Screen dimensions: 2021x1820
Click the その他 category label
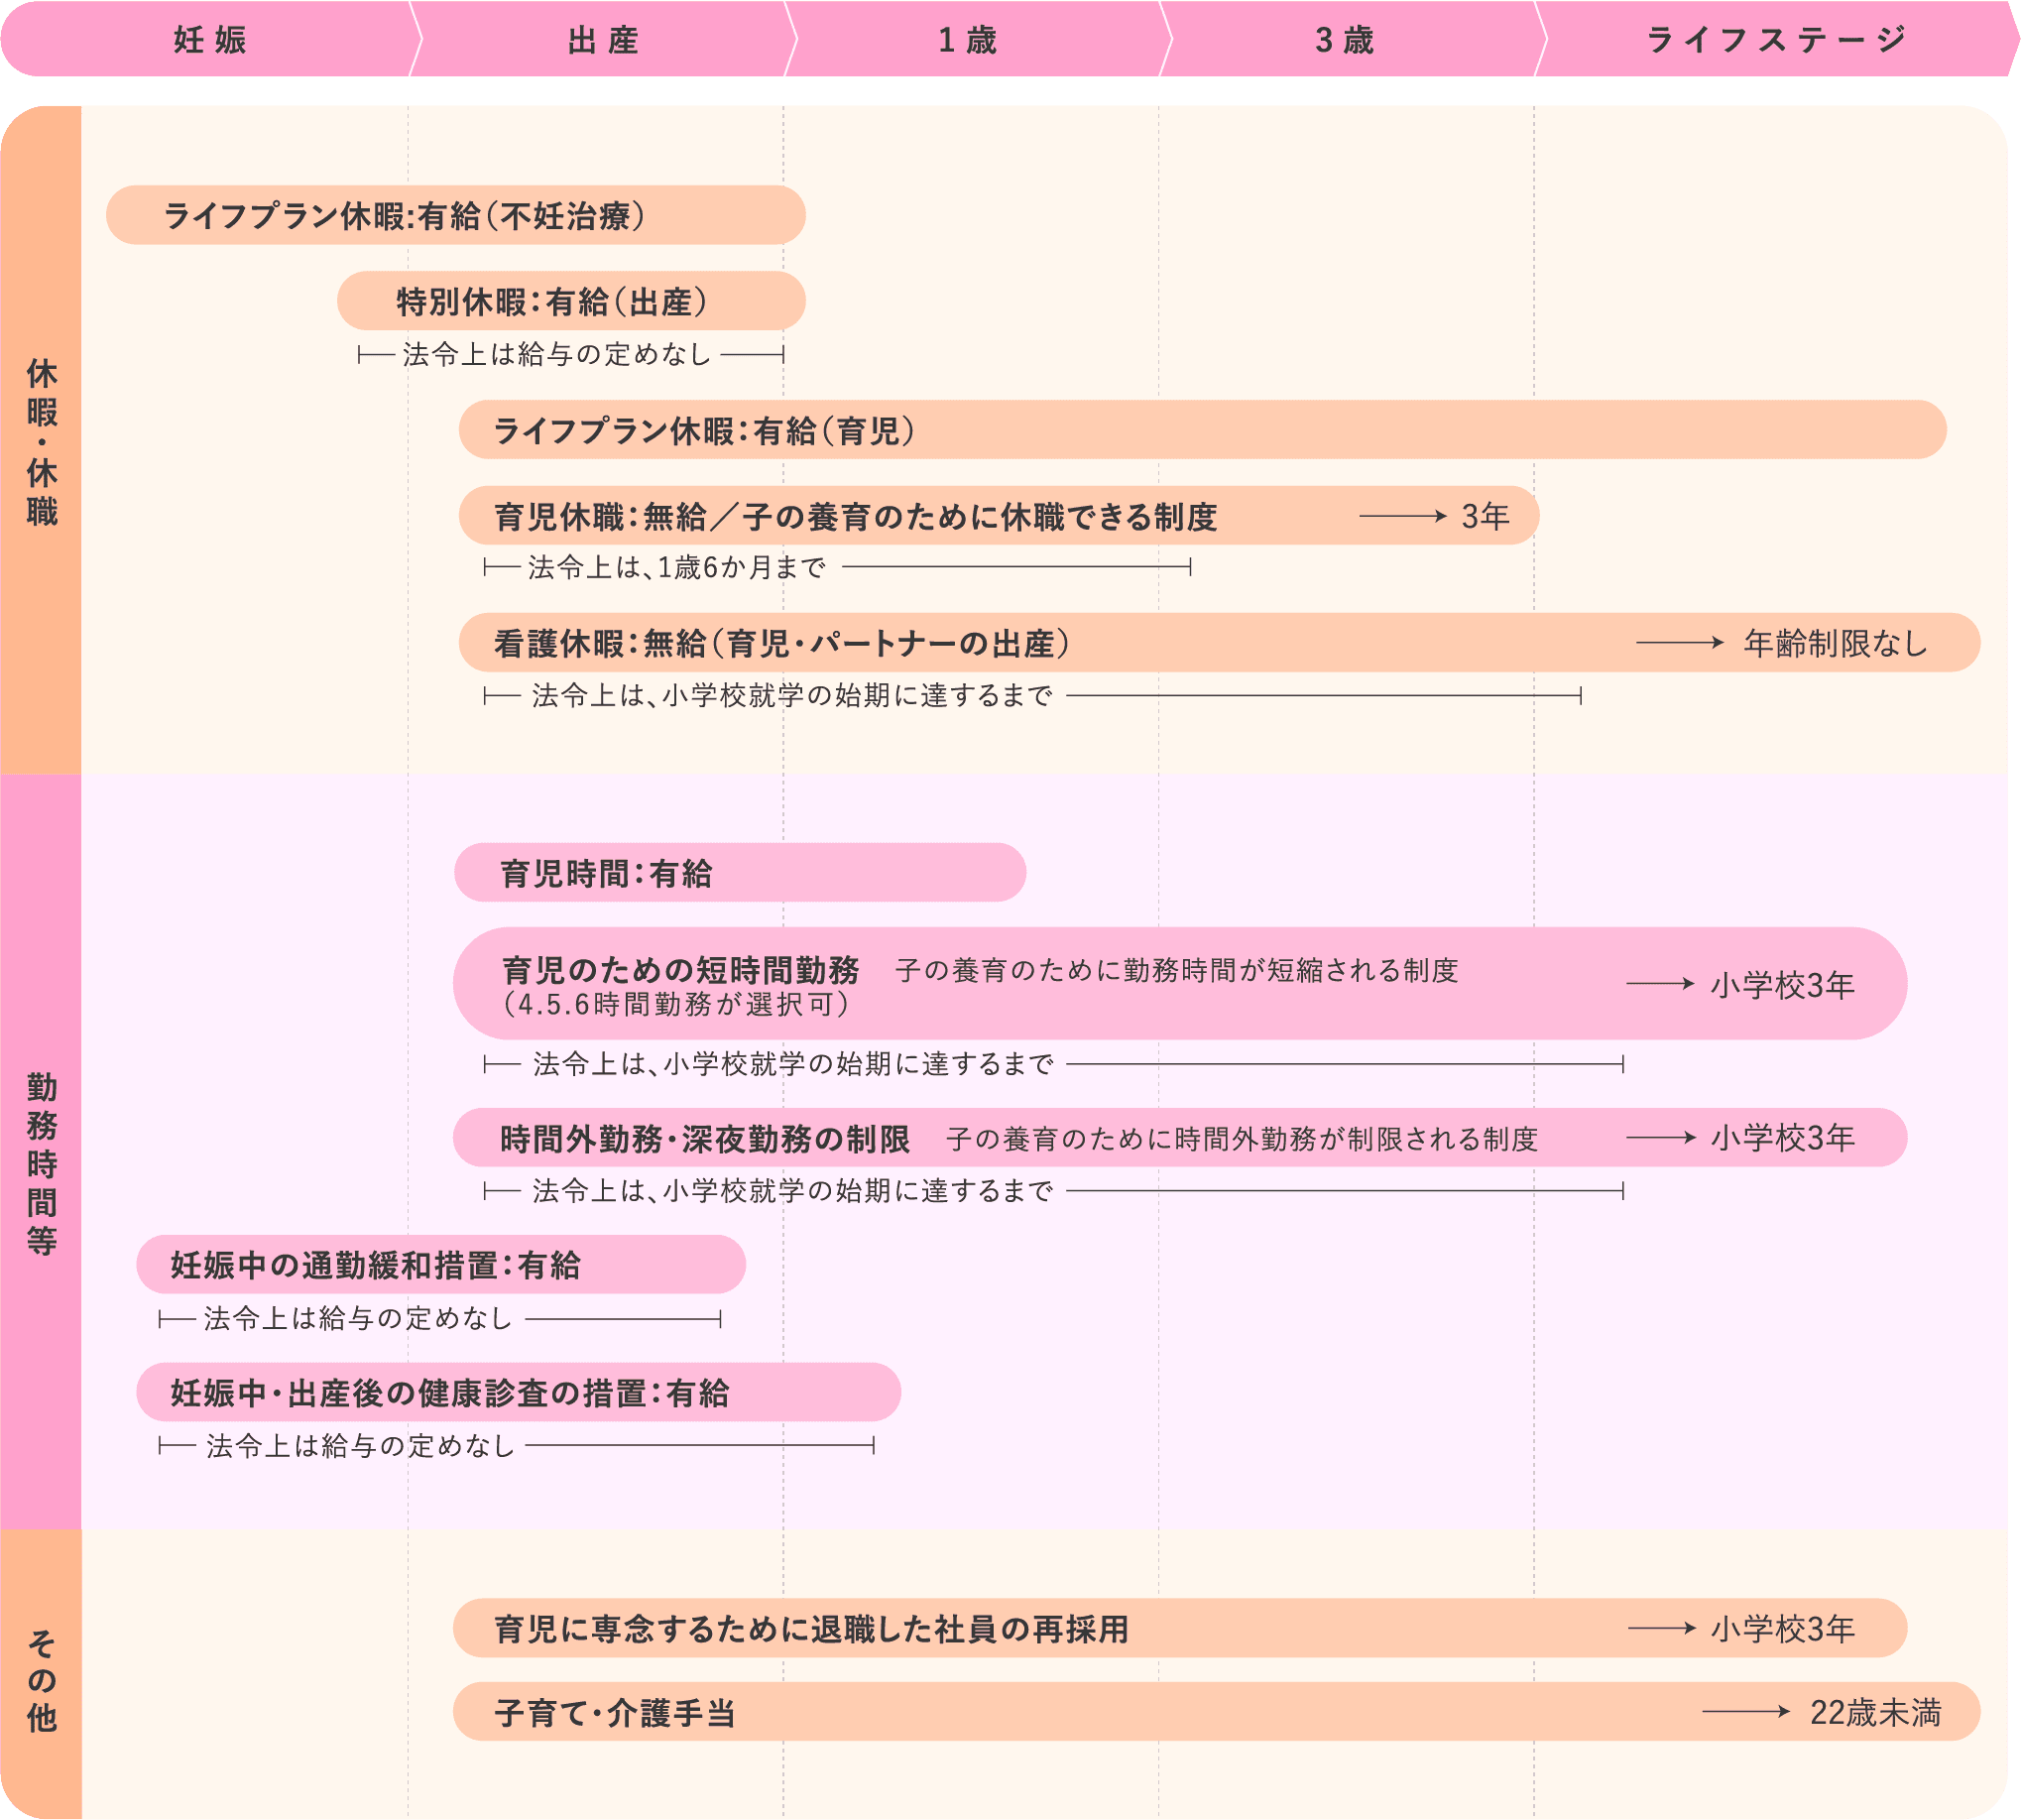41,1680
